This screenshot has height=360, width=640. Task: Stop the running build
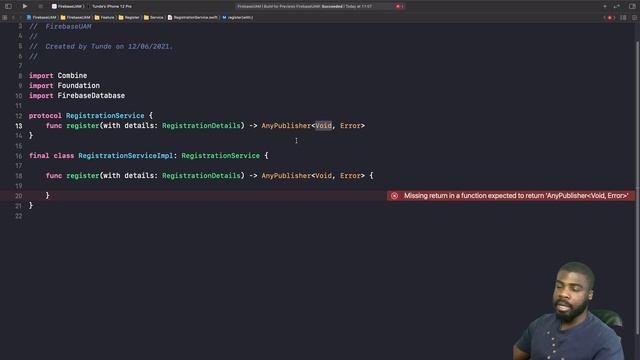[40, 6]
